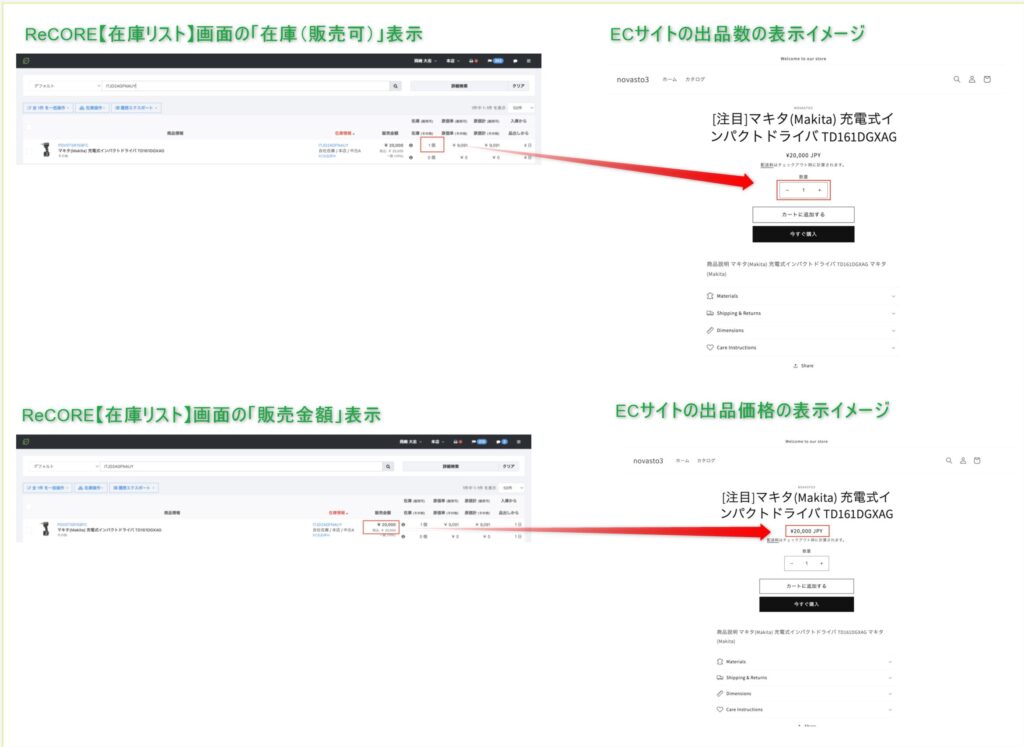Expand Dimensions section on top EC site
The image size is (1024, 747).
(801, 330)
